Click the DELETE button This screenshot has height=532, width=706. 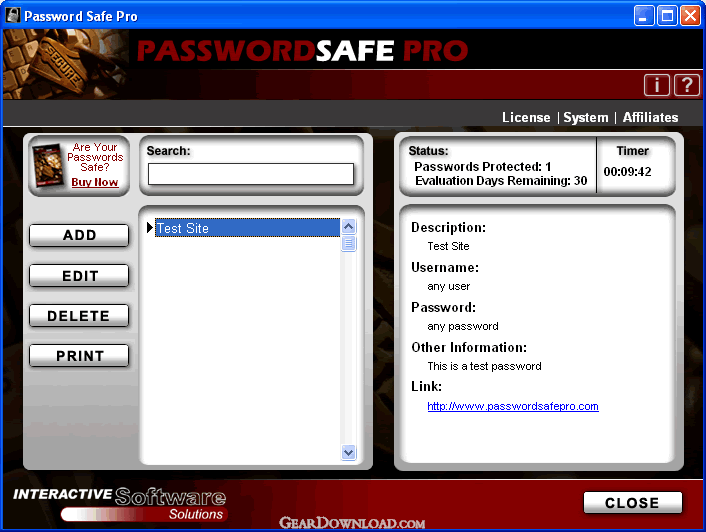(79, 316)
